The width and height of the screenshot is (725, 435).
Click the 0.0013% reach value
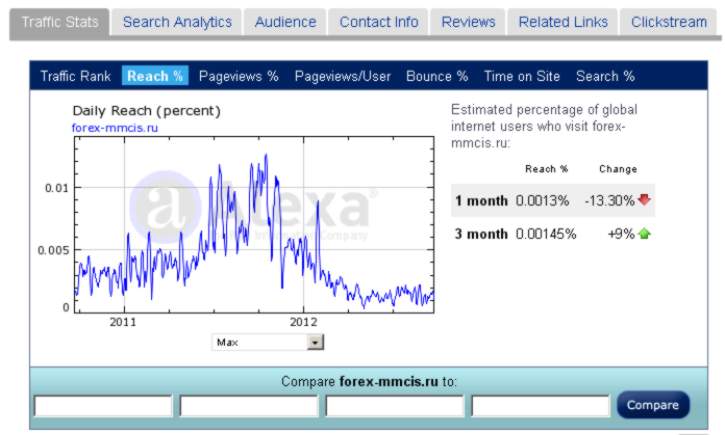(542, 201)
